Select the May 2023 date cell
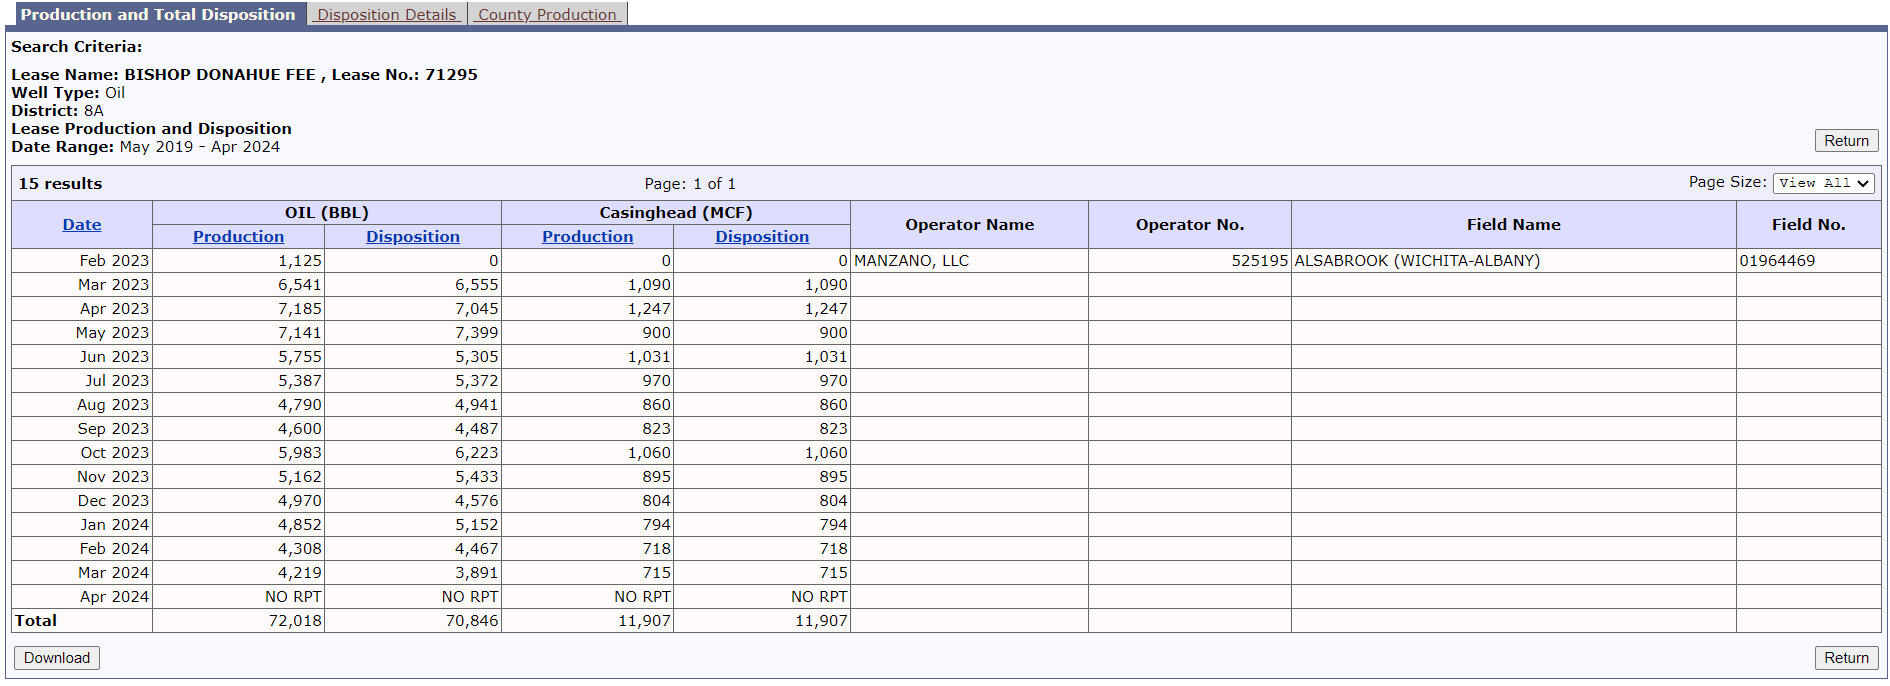The height and width of the screenshot is (686, 1890). coord(82,333)
